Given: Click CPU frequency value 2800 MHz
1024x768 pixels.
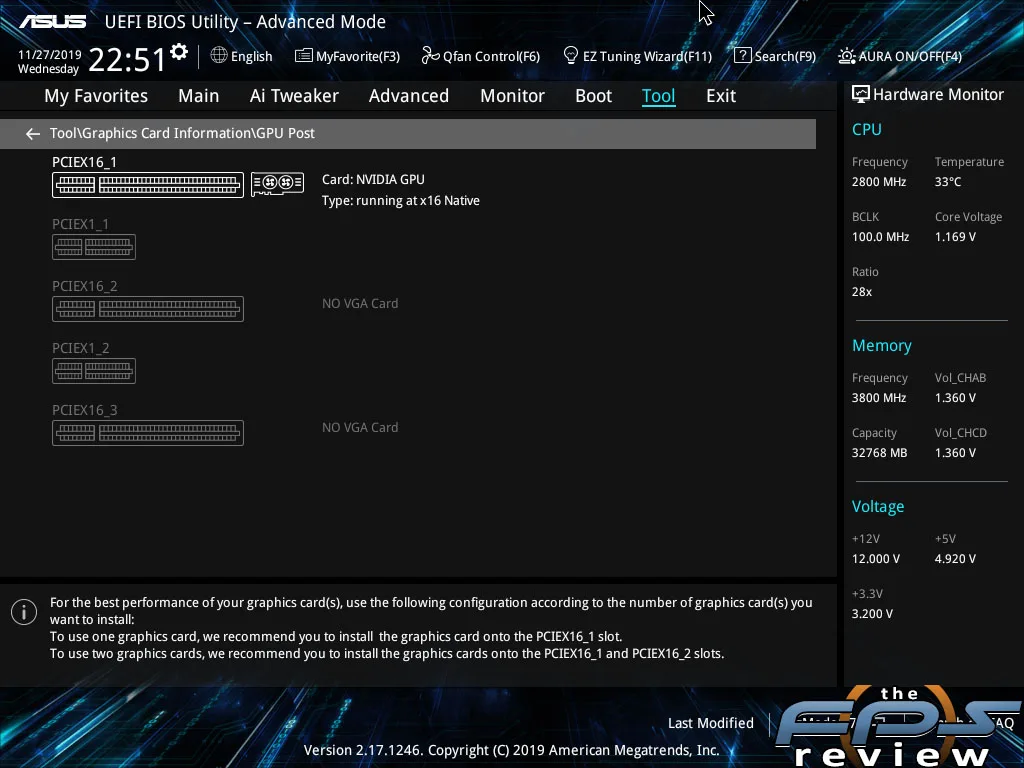Looking at the screenshot, I should [879, 182].
